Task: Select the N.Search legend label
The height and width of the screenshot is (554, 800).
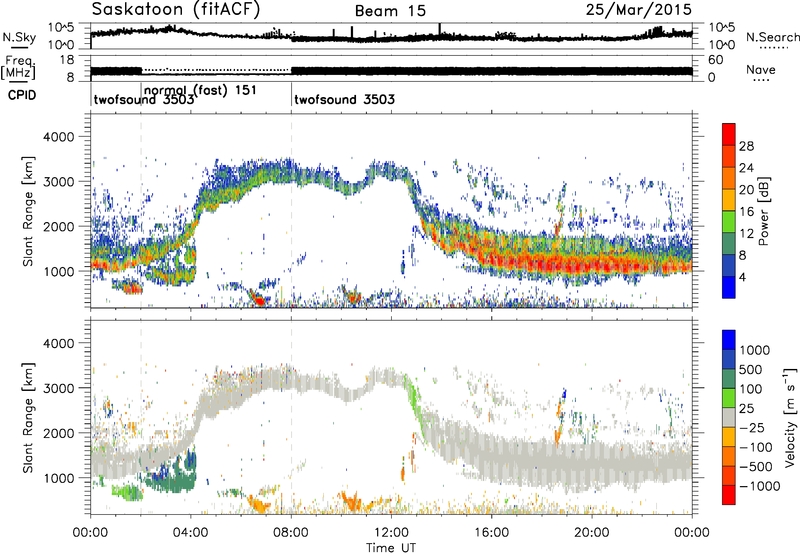Action: (x=773, y=37)
